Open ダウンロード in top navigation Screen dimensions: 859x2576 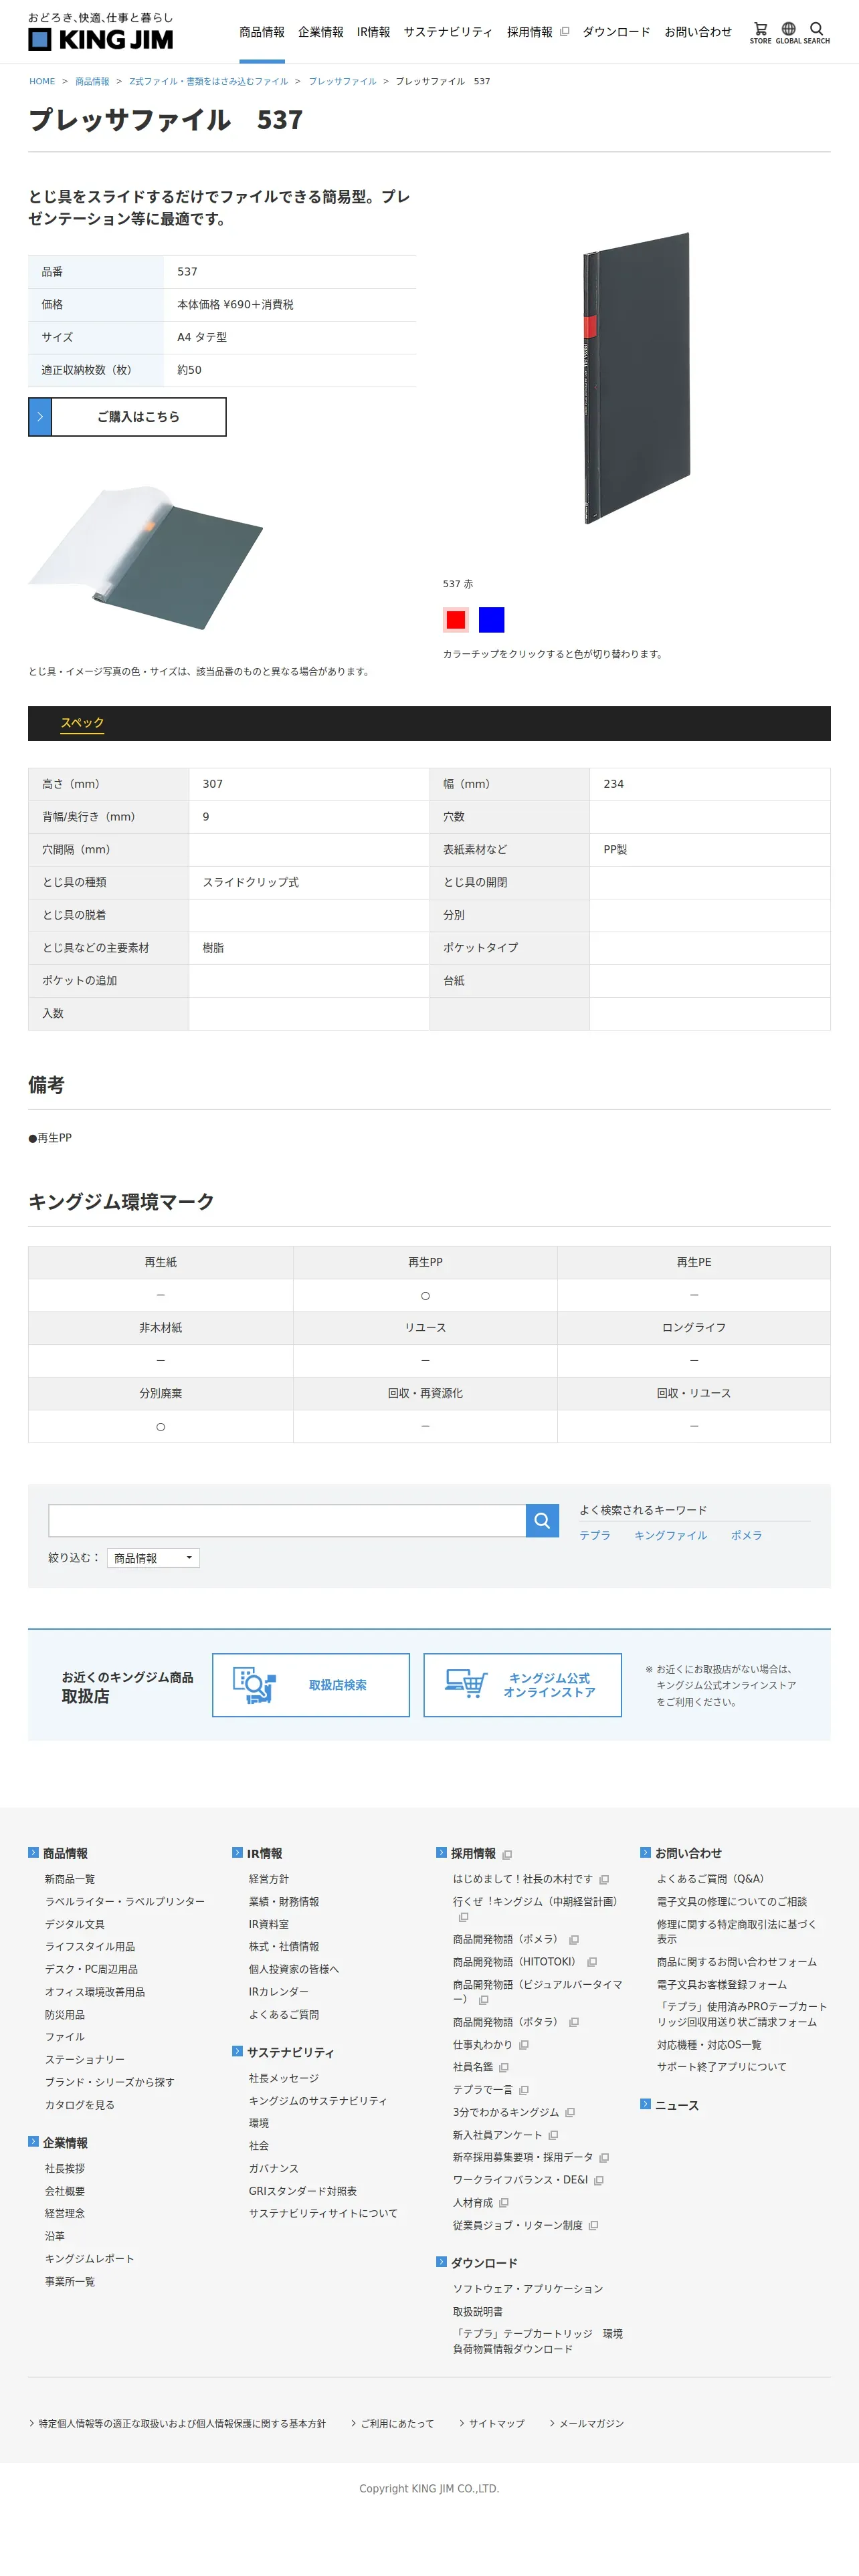616,32
